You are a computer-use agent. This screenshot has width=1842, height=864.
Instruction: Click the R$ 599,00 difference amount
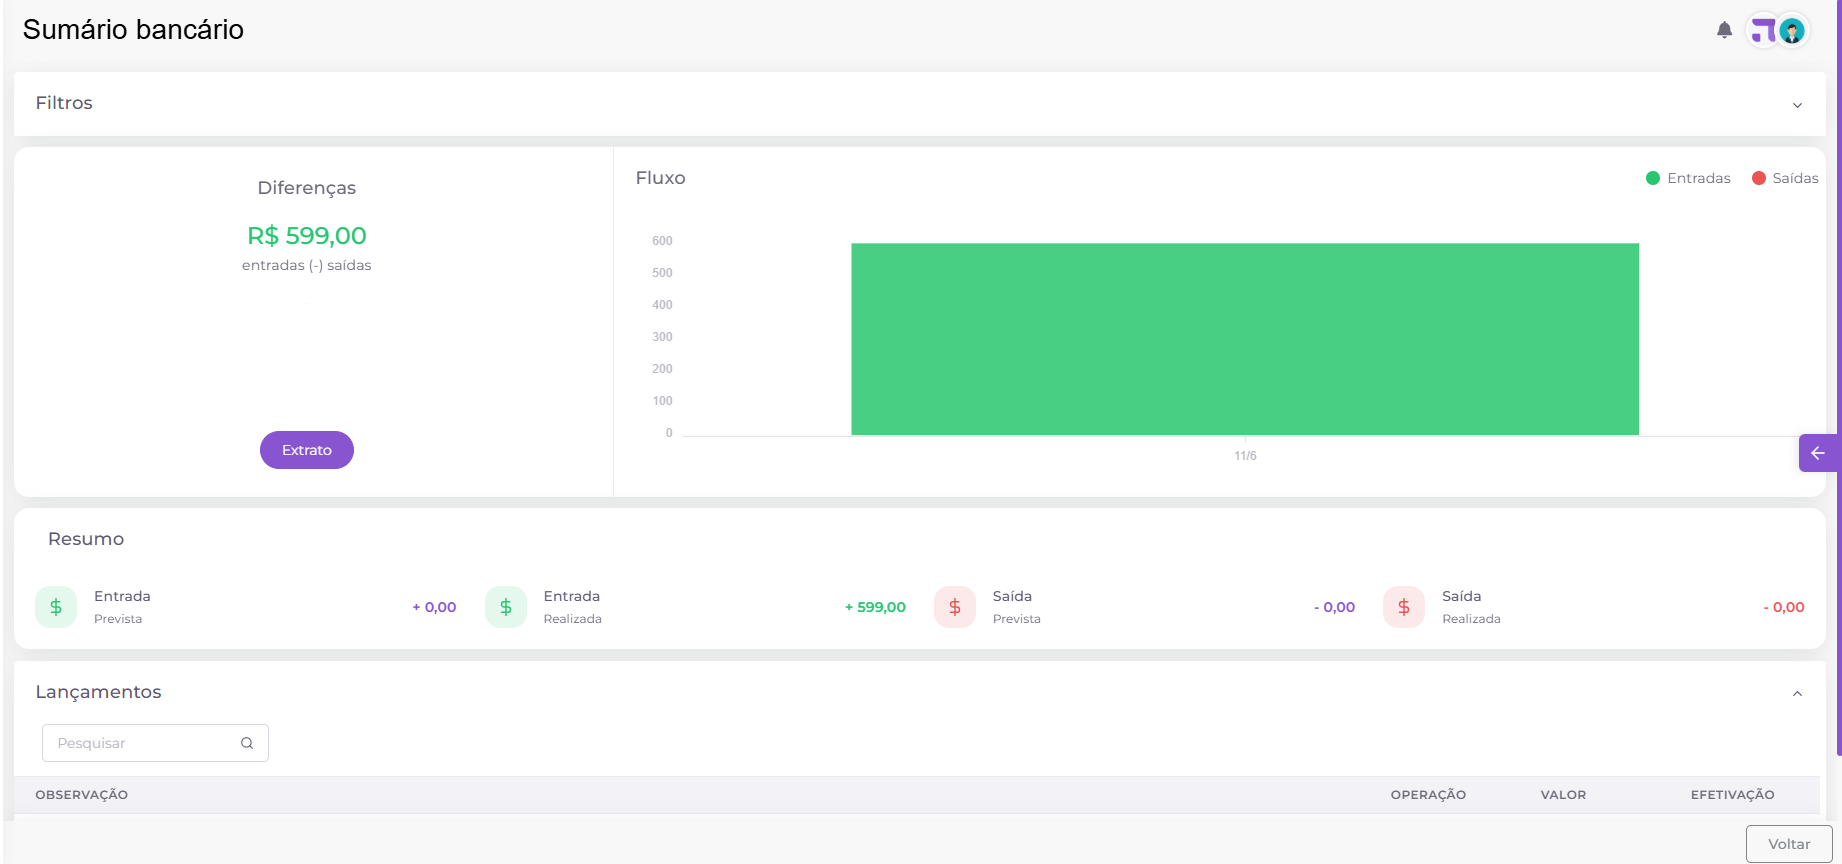point(307,236)
